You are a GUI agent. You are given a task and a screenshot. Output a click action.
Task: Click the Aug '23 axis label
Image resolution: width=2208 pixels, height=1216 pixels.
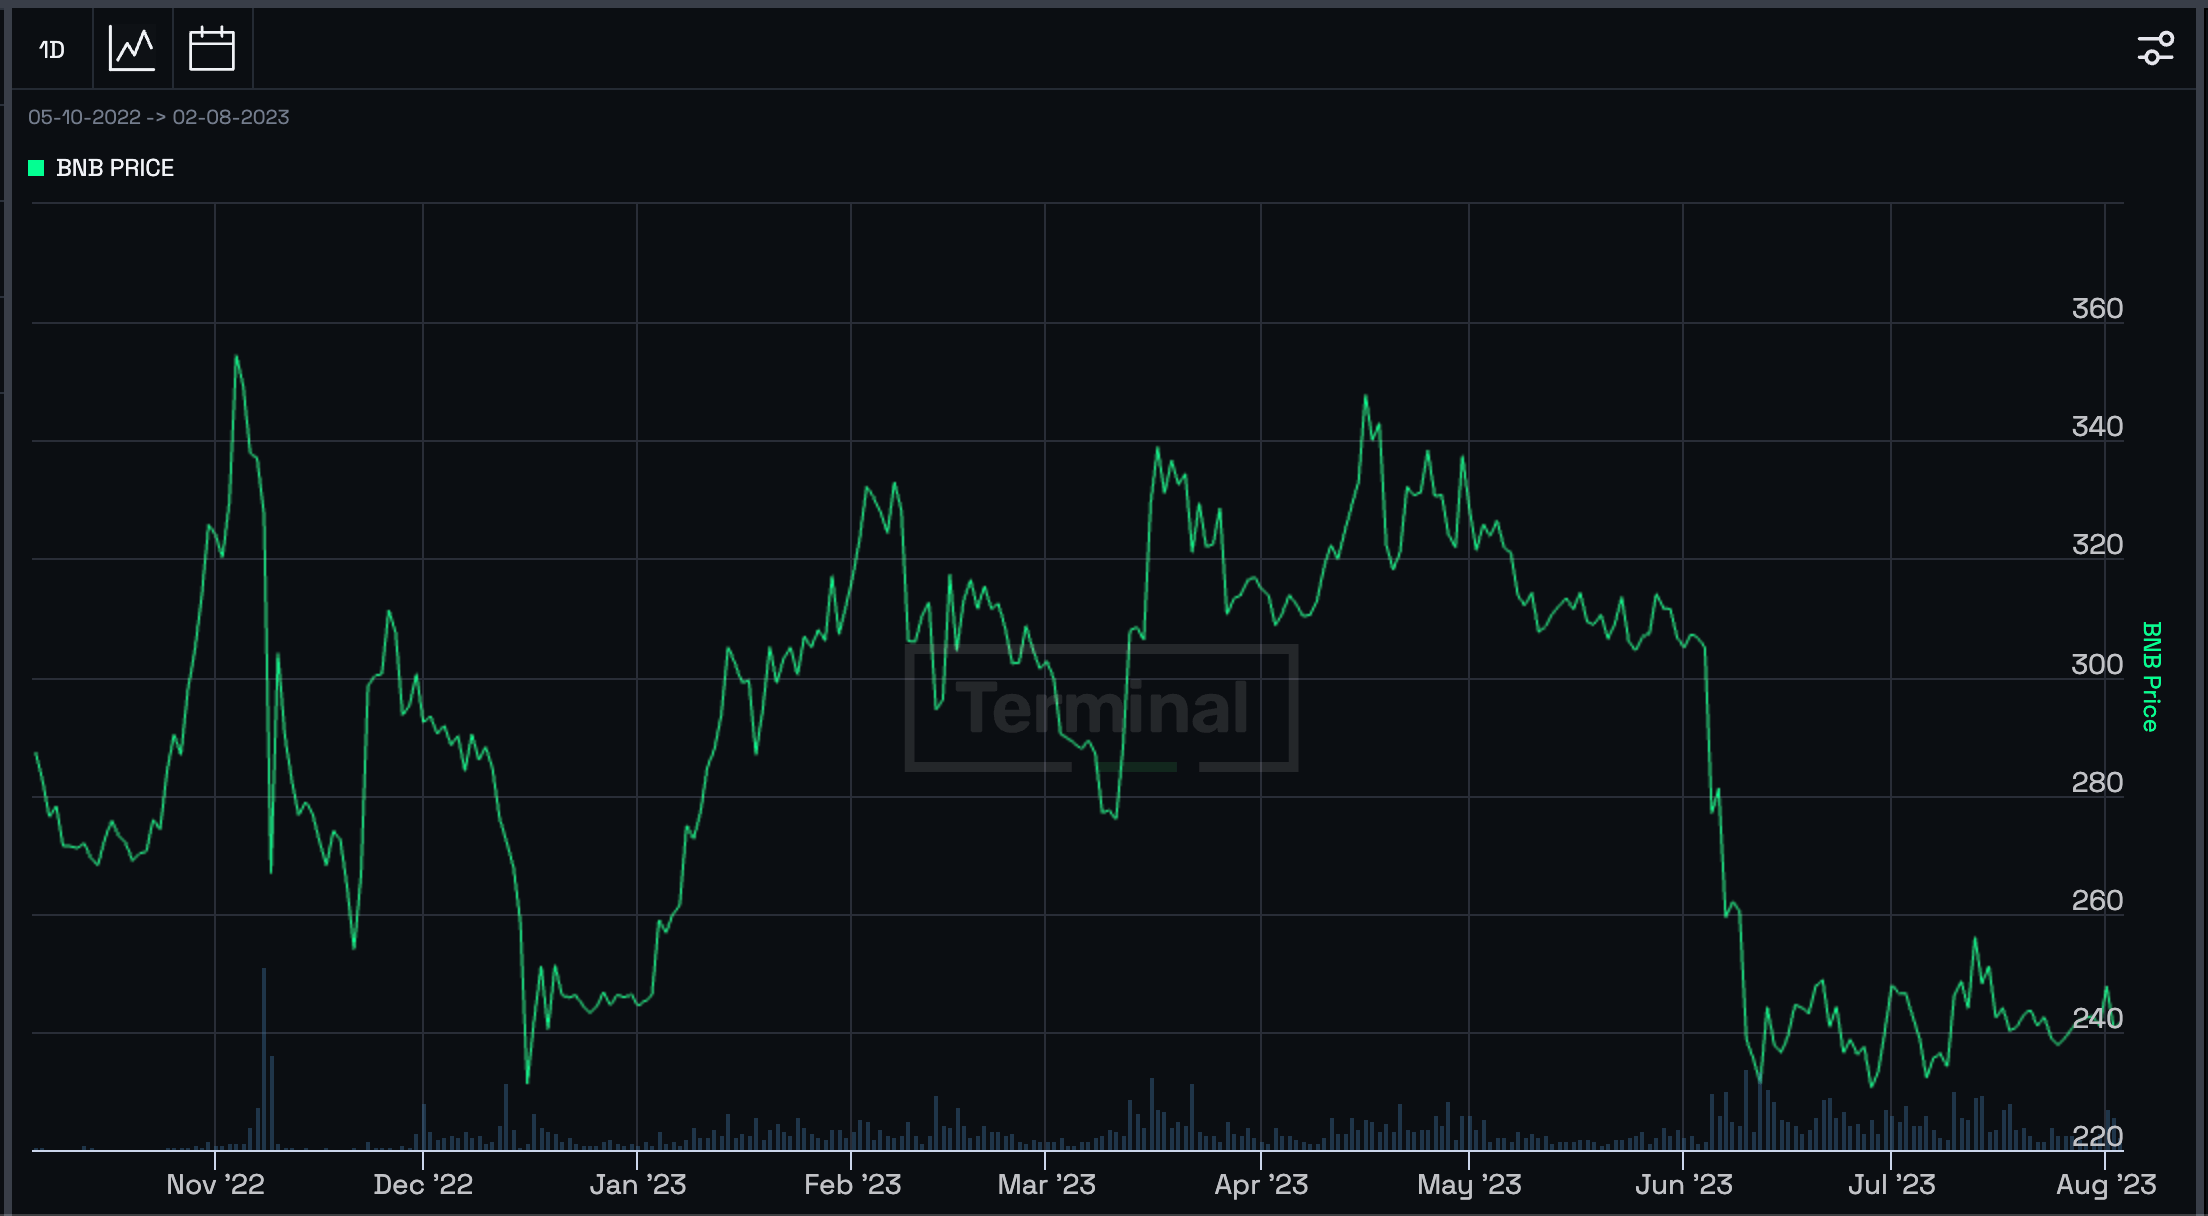click(x=2106, y=1185)
